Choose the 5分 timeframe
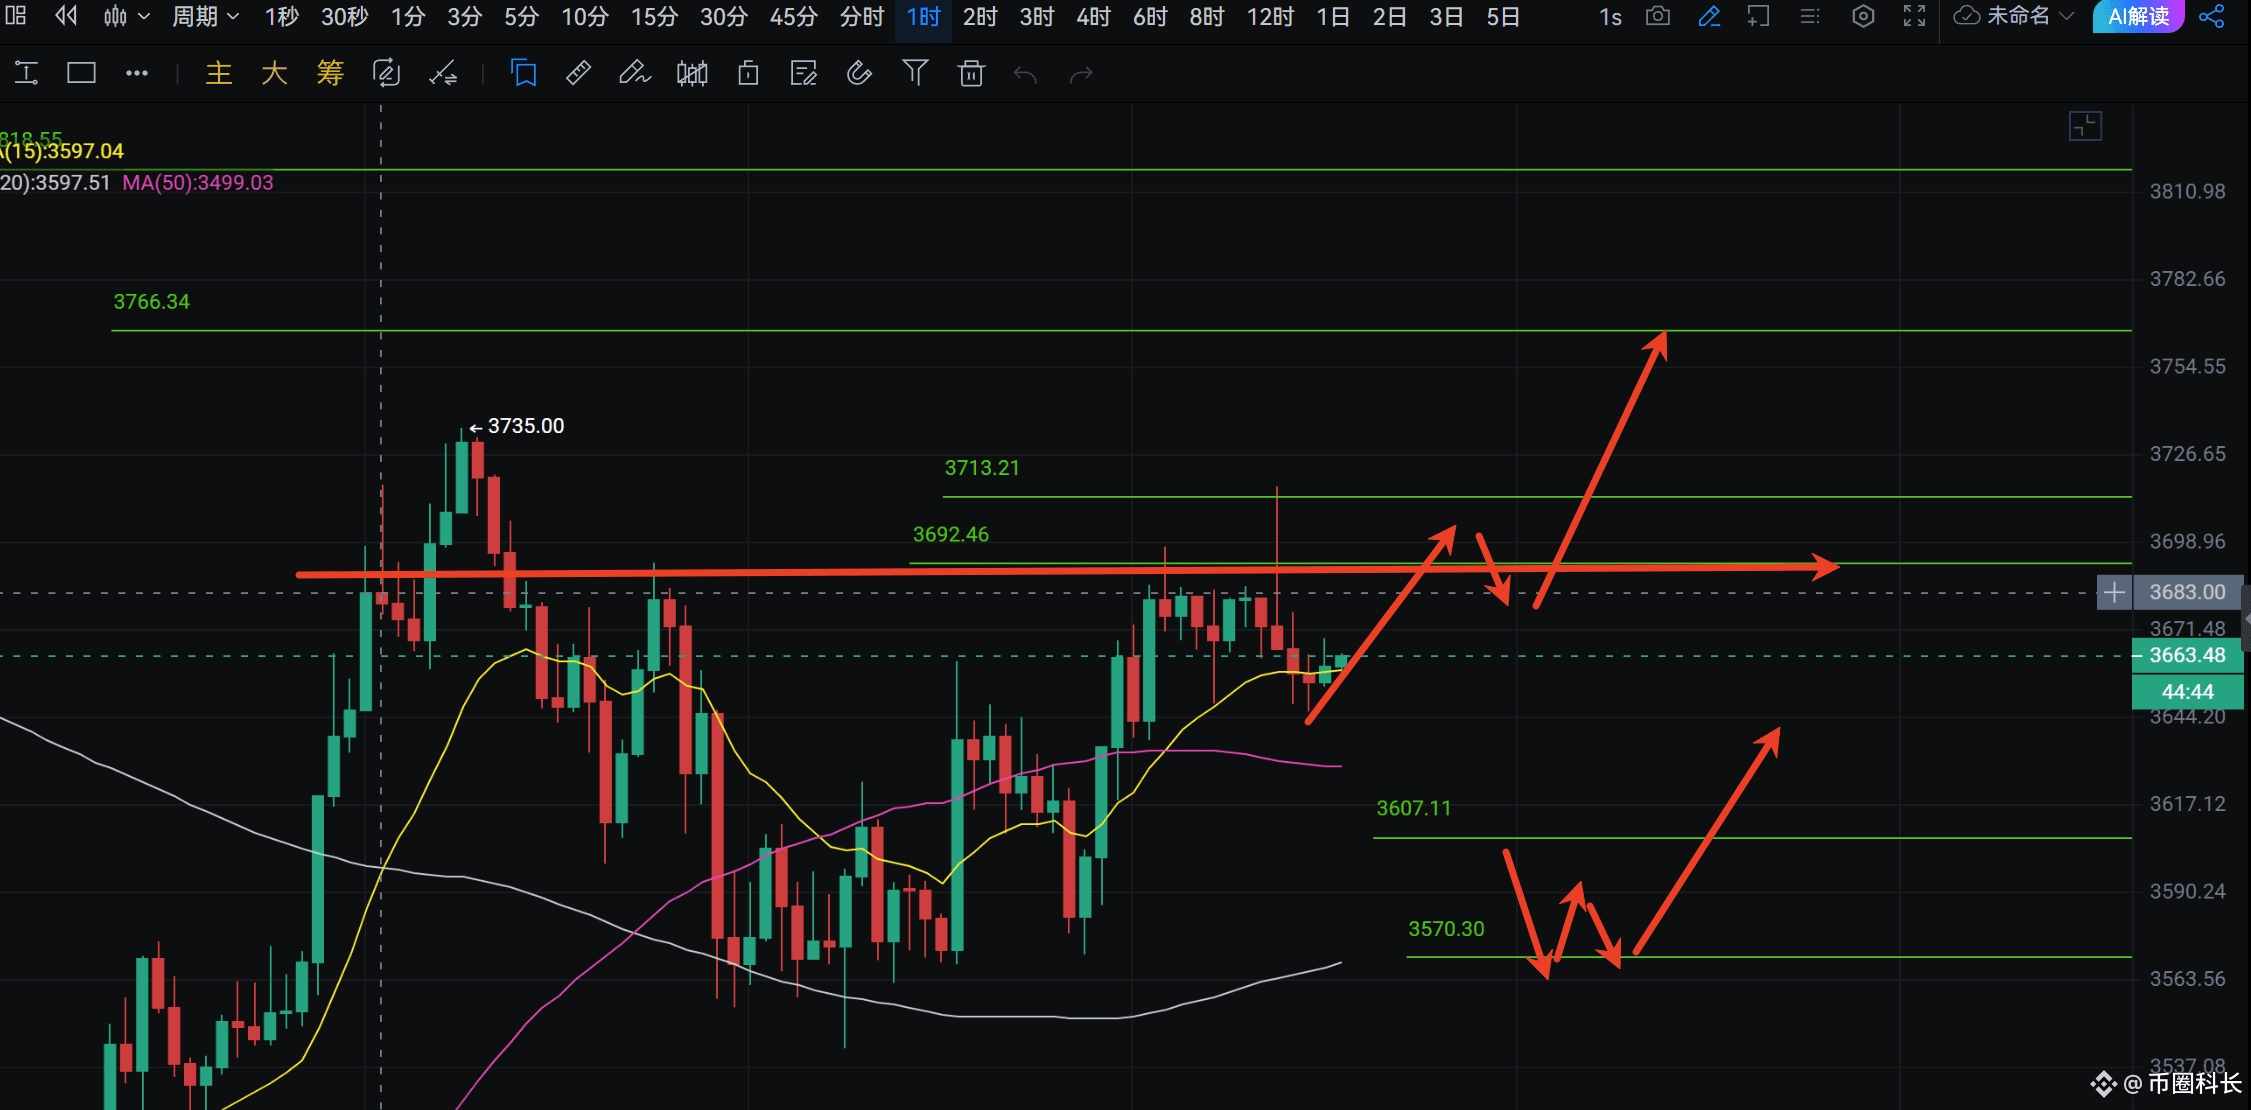Image resolution: width=2251 pixels, height=1110 pixels. [x=521, y=17]
